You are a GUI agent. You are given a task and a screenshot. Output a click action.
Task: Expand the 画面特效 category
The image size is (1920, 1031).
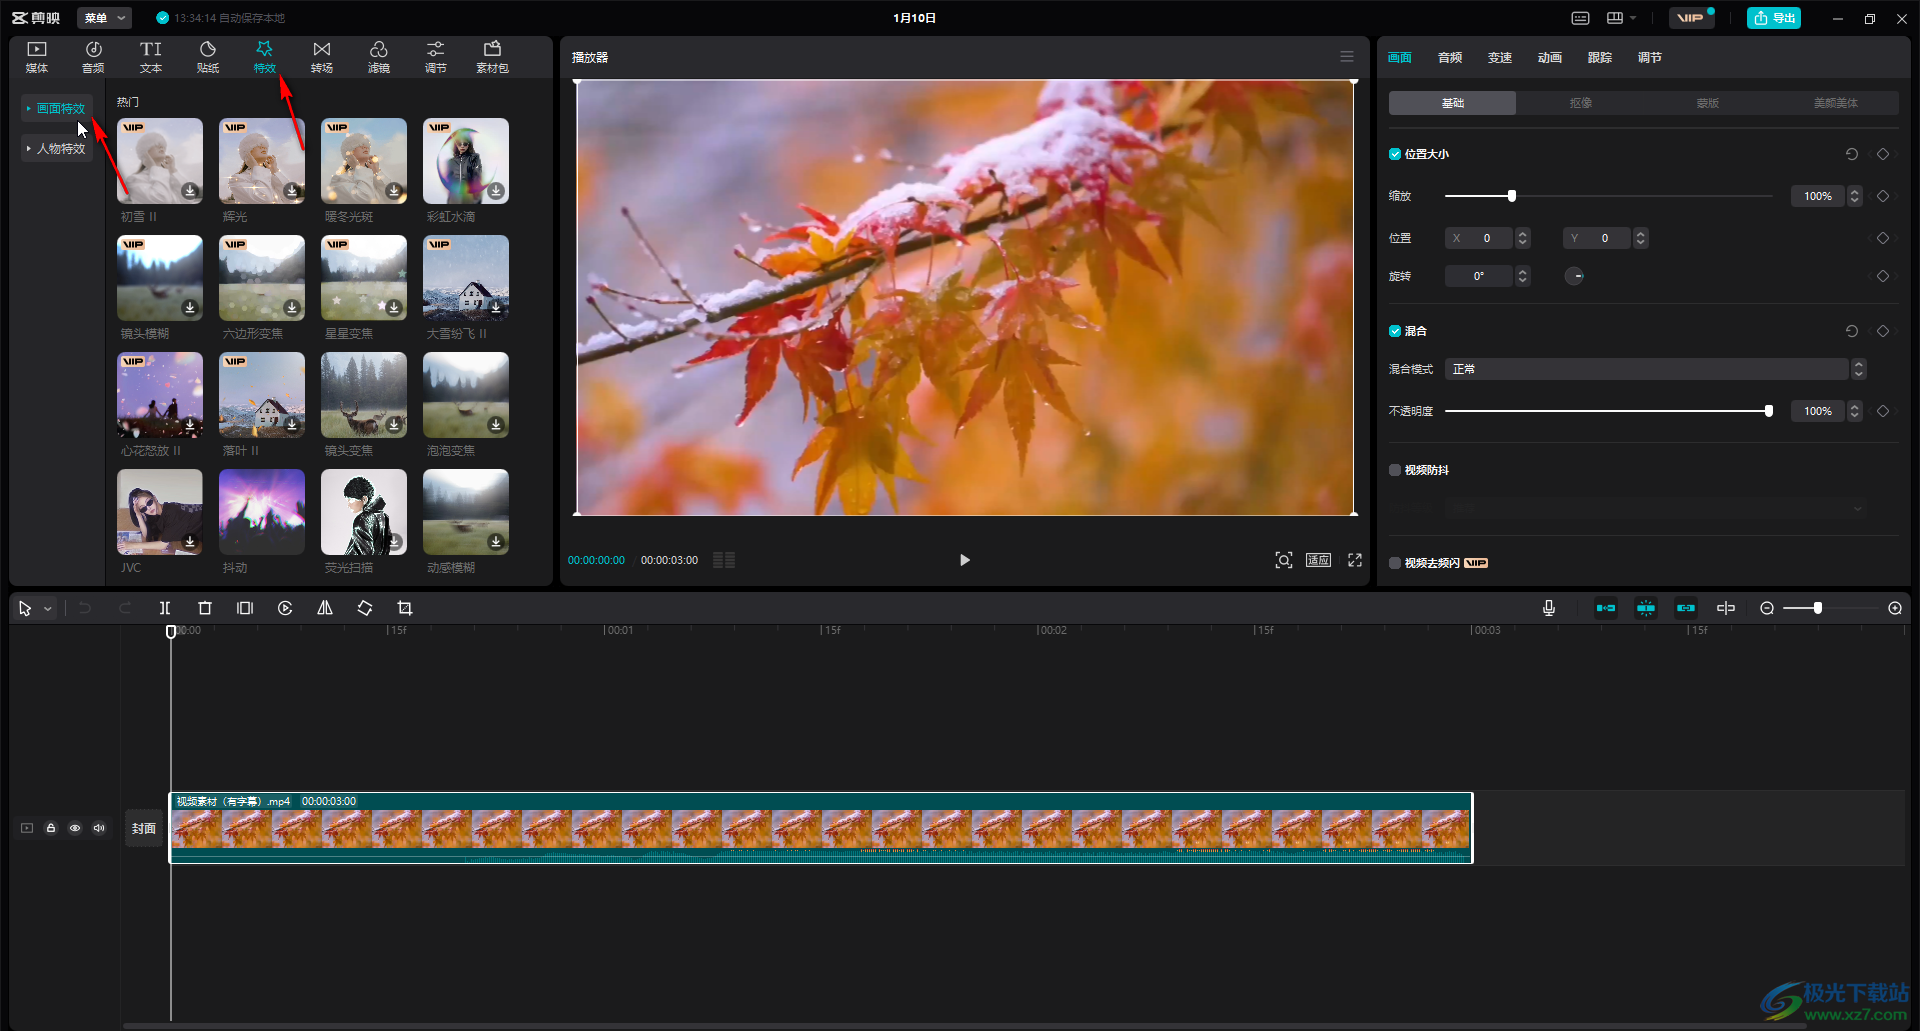(x=56, y=108)
